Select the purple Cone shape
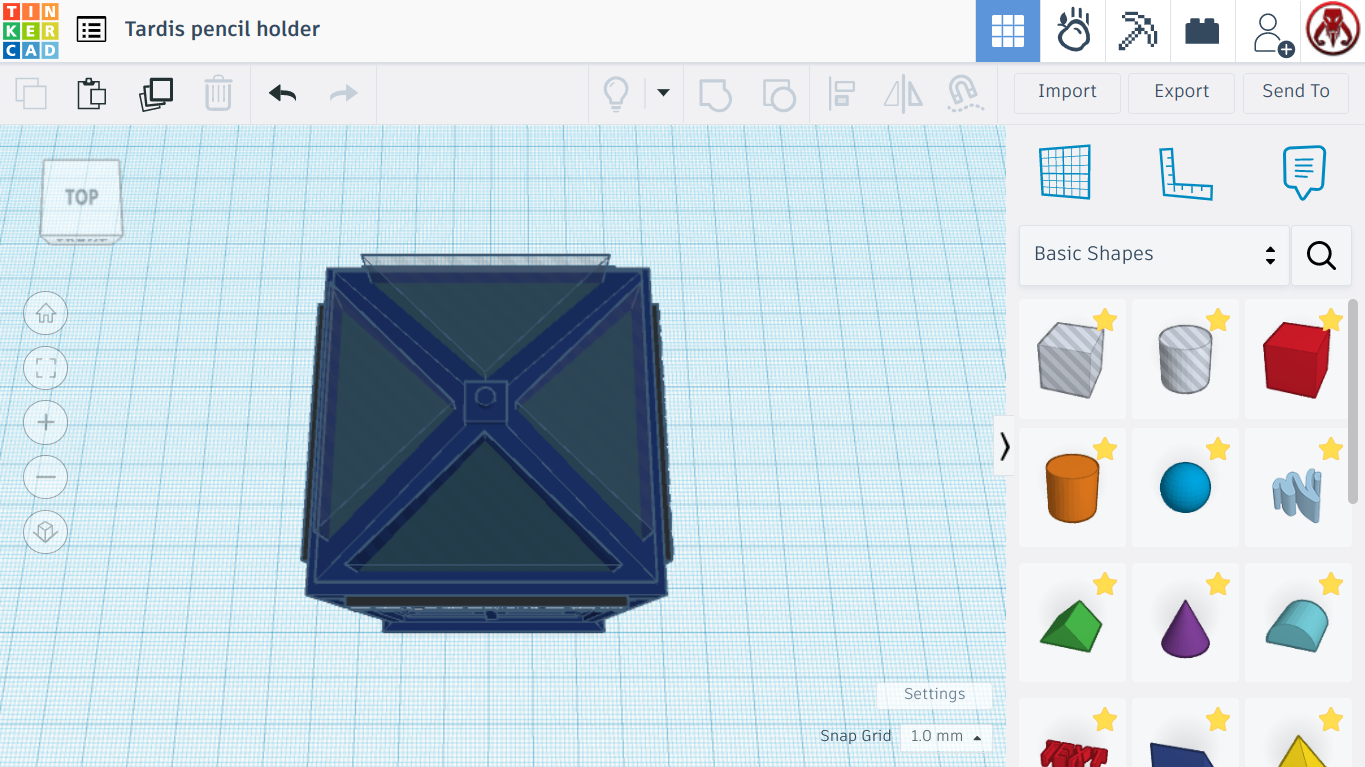This screenshot has height=767, width=1365. point(1185,623)
